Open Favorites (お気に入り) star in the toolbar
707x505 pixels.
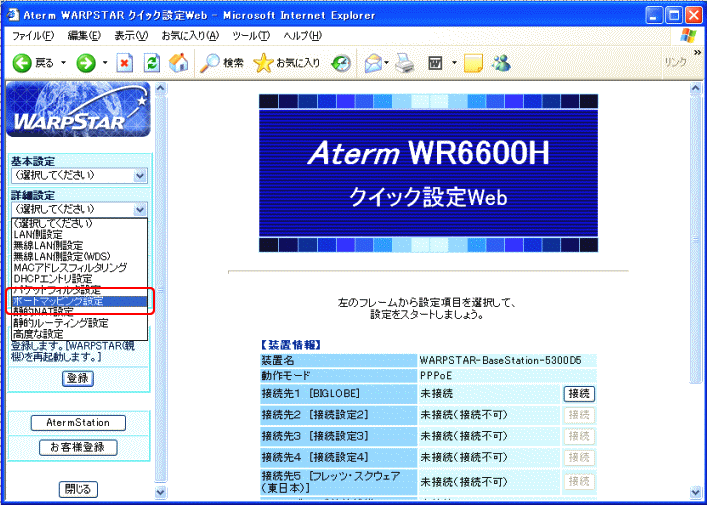click(x=287, y=62)
